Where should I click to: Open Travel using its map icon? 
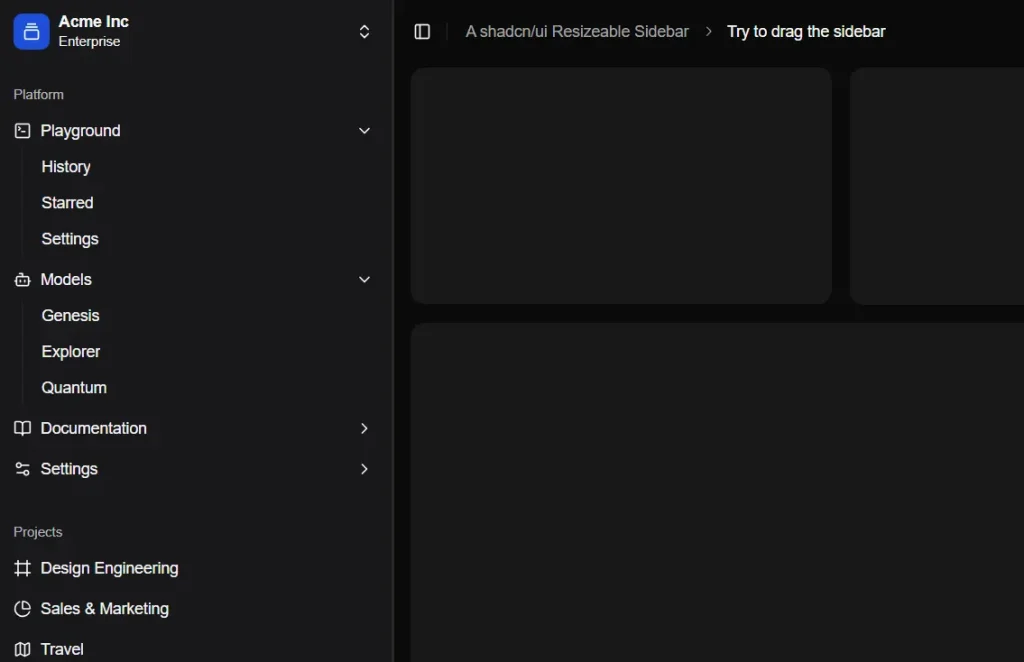click(x=22, y=648)
